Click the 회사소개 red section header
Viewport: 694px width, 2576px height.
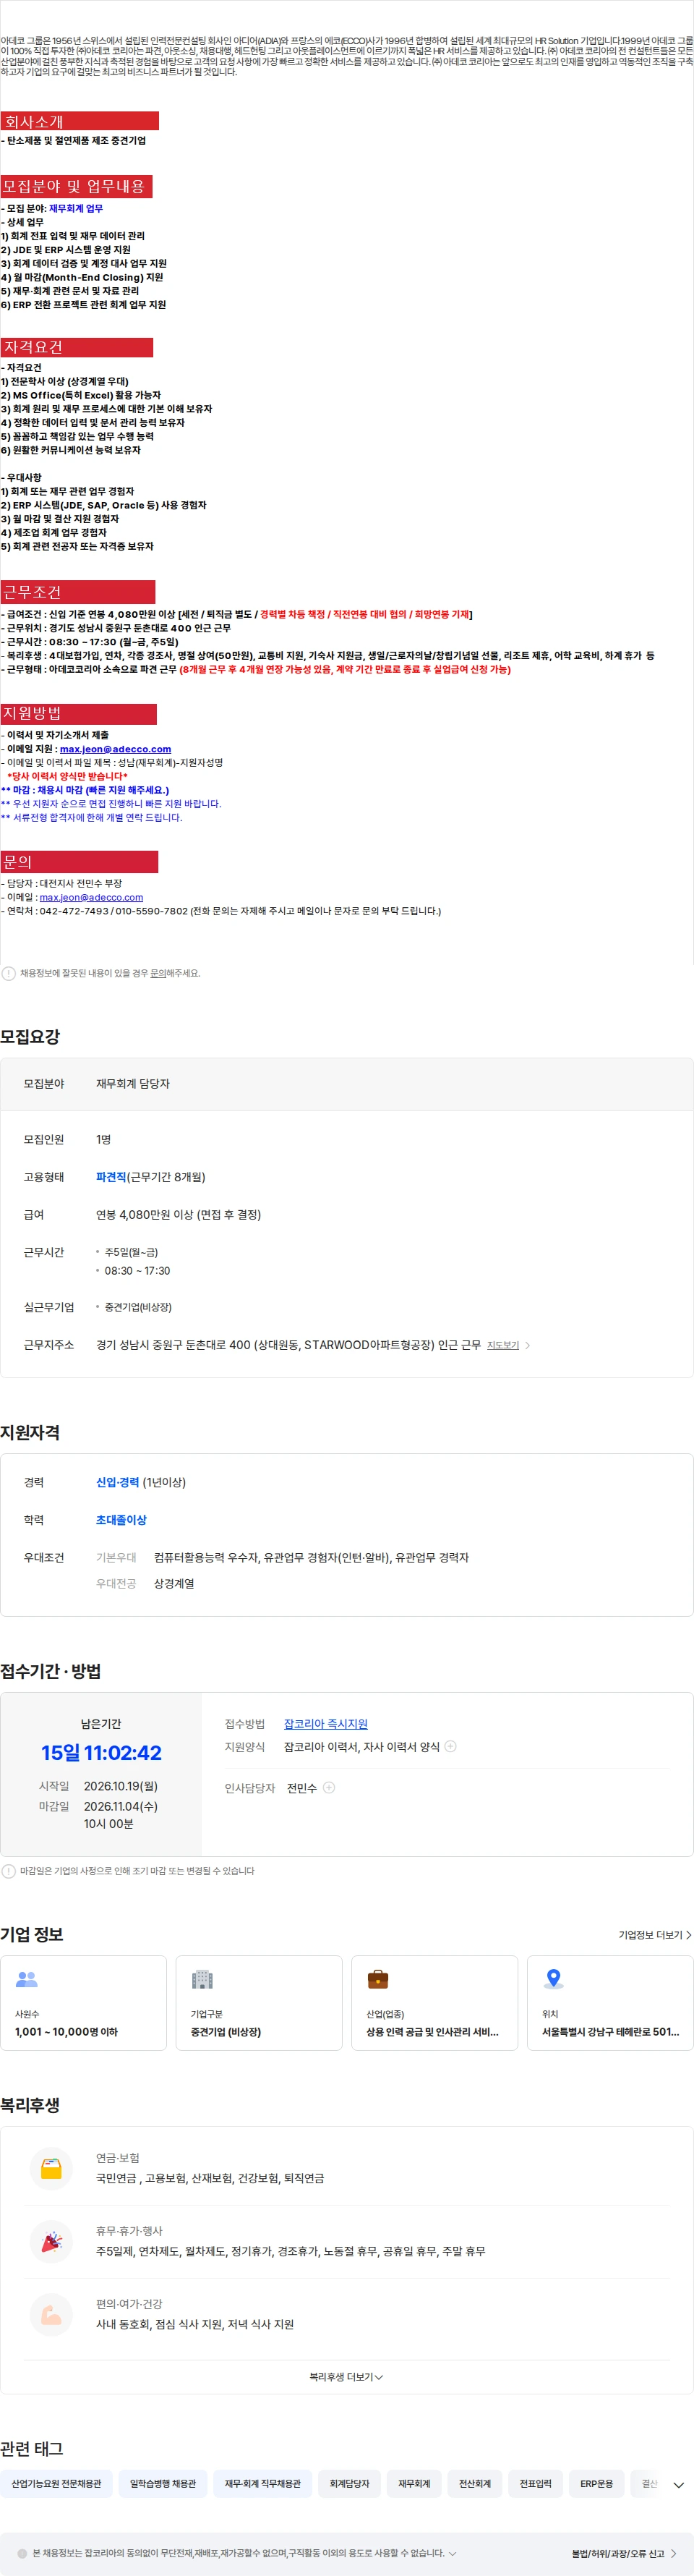(79, 121)
